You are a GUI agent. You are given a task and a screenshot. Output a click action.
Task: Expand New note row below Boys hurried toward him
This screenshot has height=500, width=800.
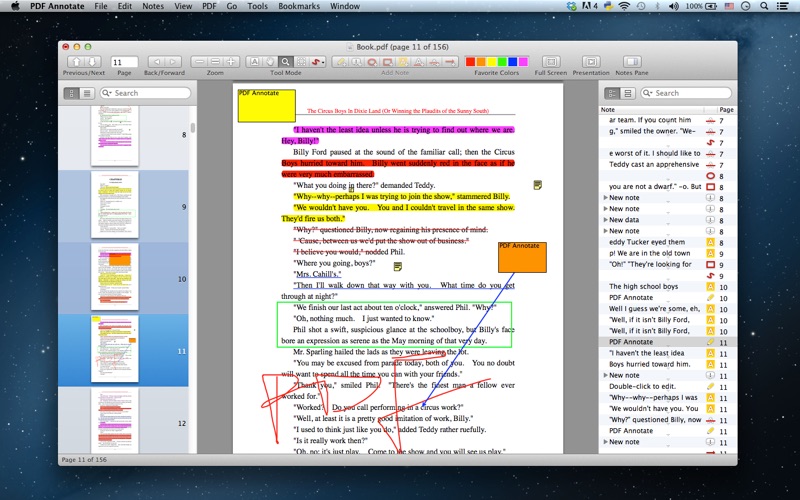coord(606,375)
